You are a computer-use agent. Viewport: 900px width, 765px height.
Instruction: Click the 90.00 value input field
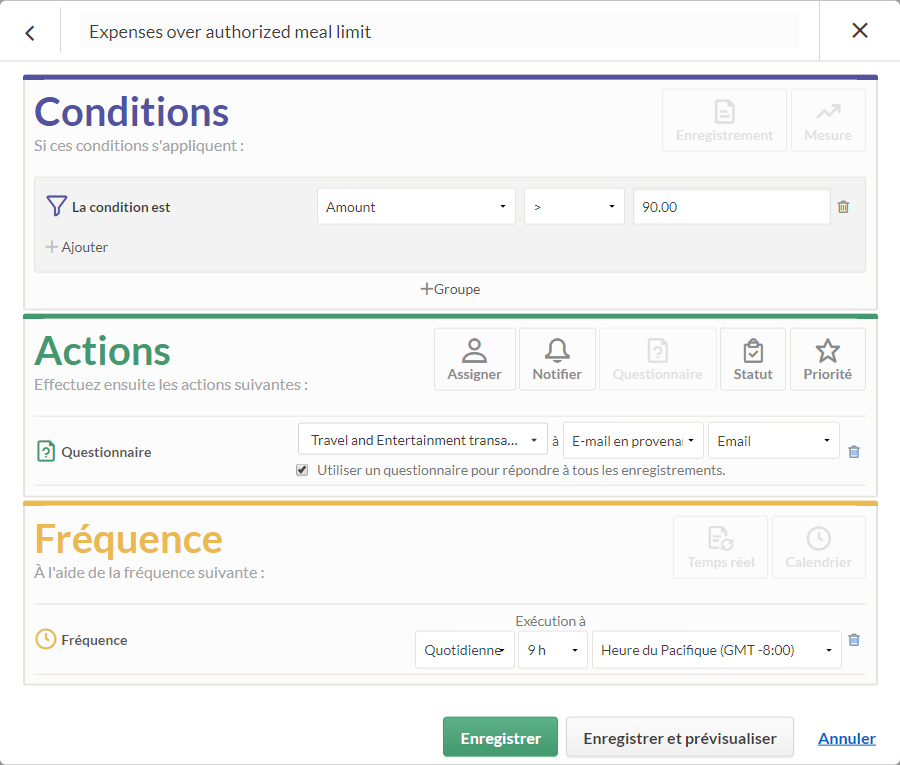coord(731,207)
